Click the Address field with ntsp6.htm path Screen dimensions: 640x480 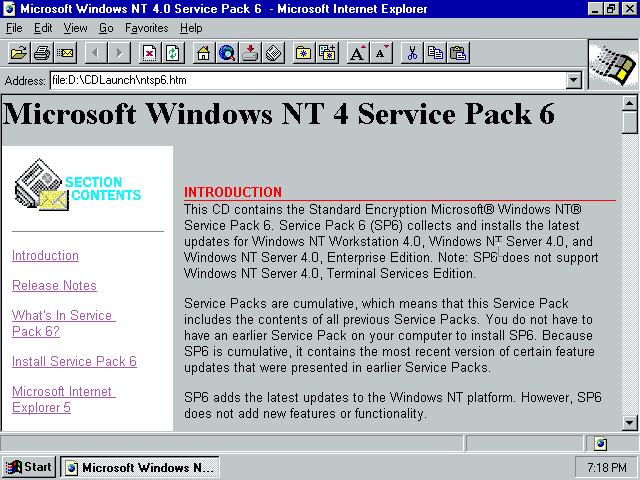pos(308,80)
